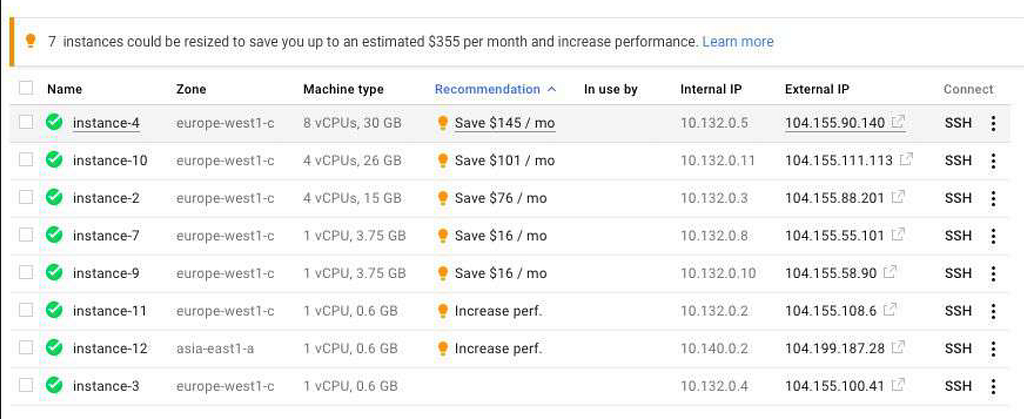
Task: Click the Name column header
Action: tap(64, 89)
